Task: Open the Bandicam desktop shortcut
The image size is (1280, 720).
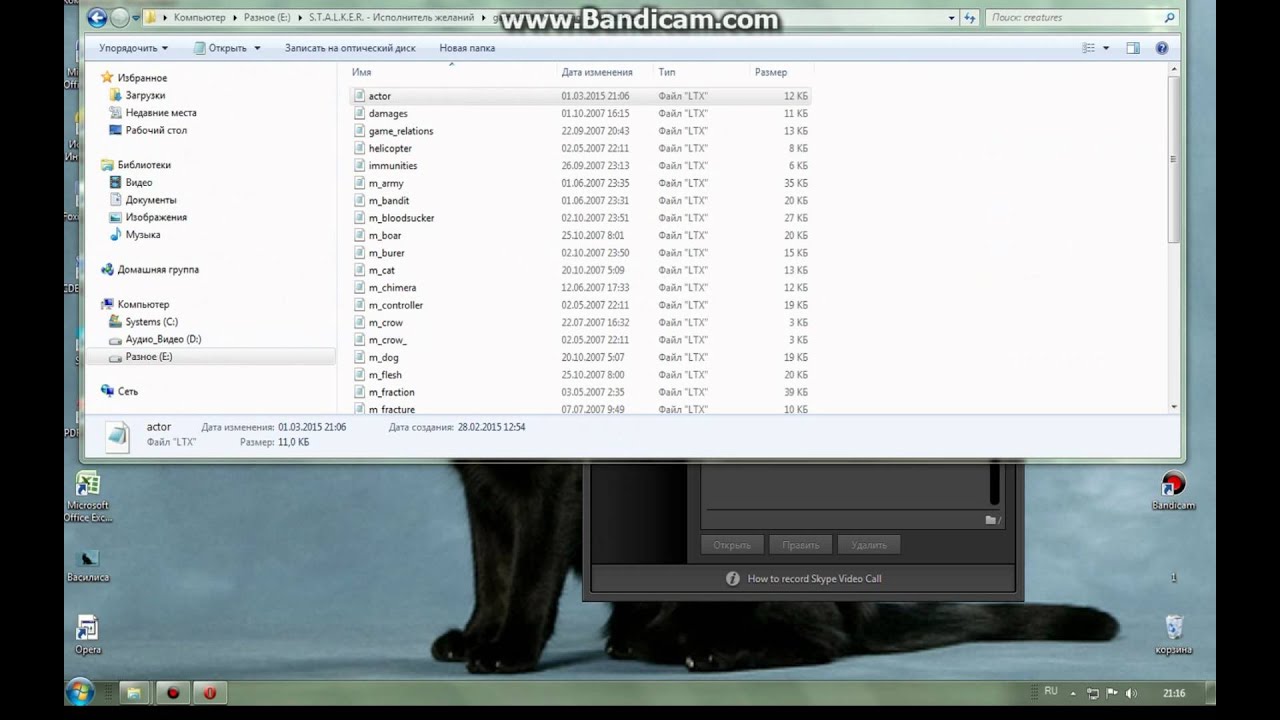Action: pos(1174,491)
